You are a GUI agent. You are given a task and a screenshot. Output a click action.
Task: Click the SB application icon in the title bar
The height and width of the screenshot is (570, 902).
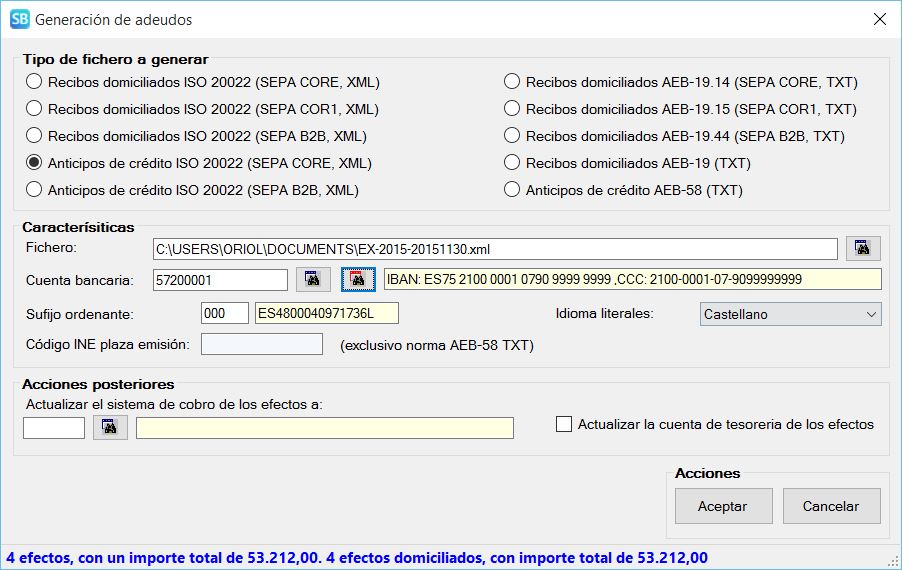tap(19, 19)
